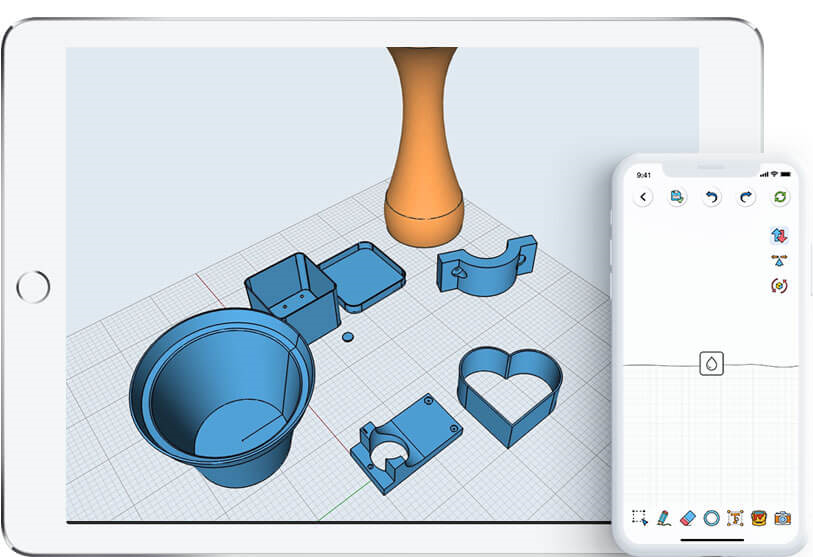Open the paint bucket color tool
The height and width of the screenshot is (557, 813).
click(758, 517)
